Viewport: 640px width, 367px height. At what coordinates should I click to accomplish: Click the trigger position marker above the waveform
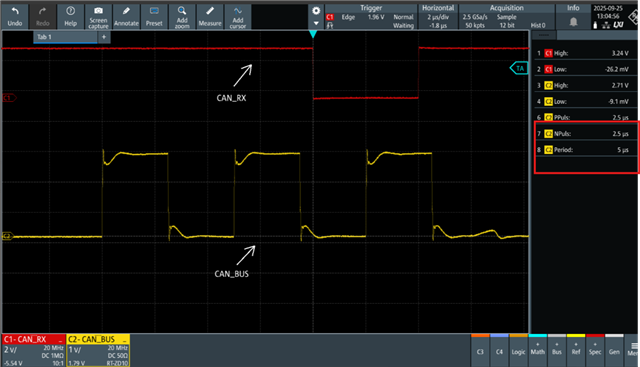313,34
